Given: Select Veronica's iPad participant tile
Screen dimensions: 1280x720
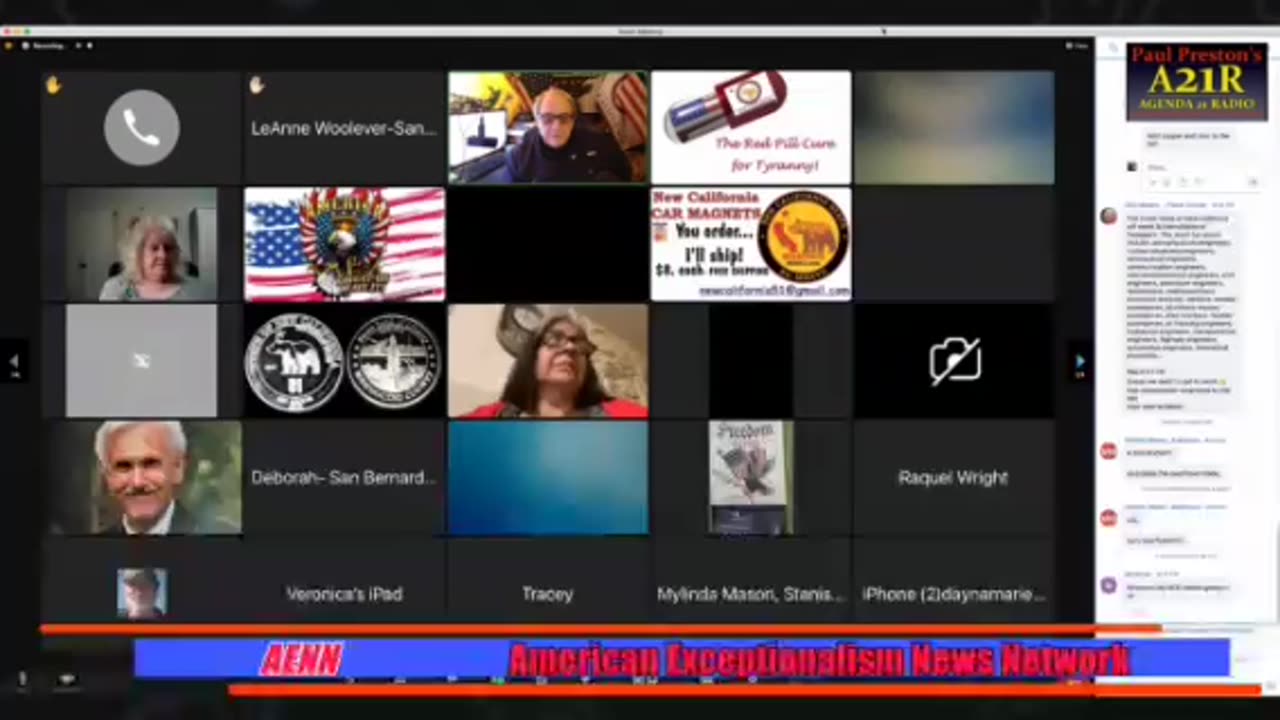Looking at the screenshot, I should pyautogui.click(x=344, y=593).
